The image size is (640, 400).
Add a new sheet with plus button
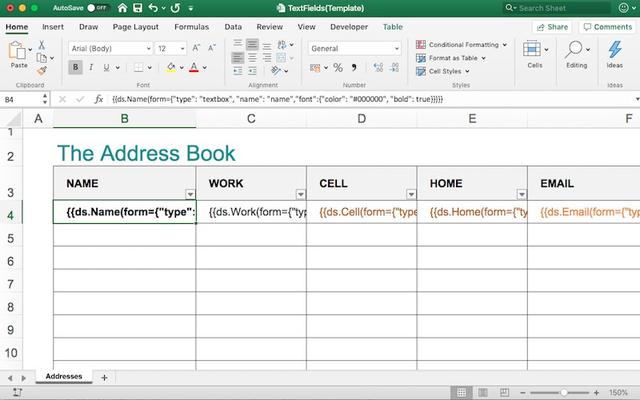pos(104,378)
